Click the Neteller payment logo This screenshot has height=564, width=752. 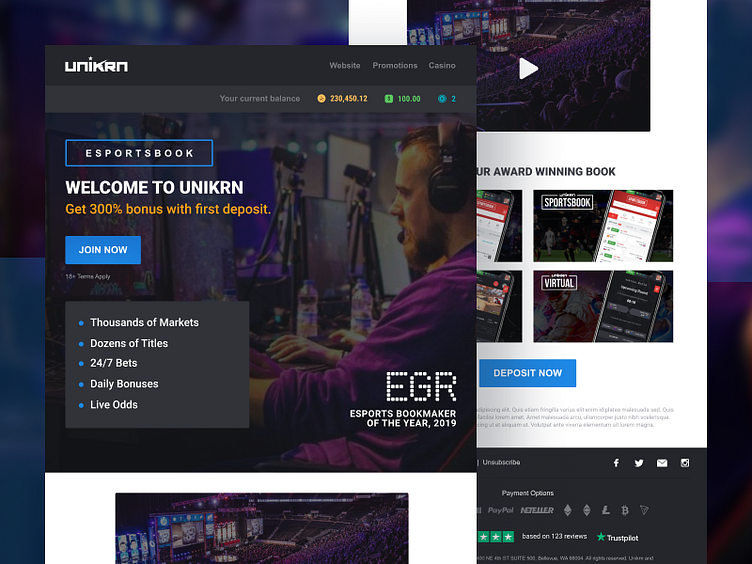[537, 510]
